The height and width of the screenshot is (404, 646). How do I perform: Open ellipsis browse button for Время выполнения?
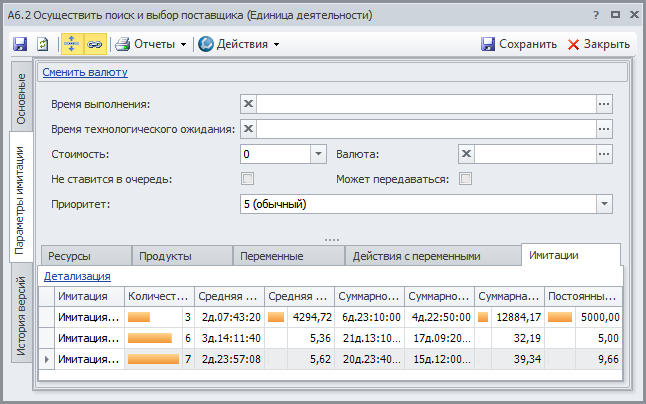pyautogui.click(x=603, y=103)
